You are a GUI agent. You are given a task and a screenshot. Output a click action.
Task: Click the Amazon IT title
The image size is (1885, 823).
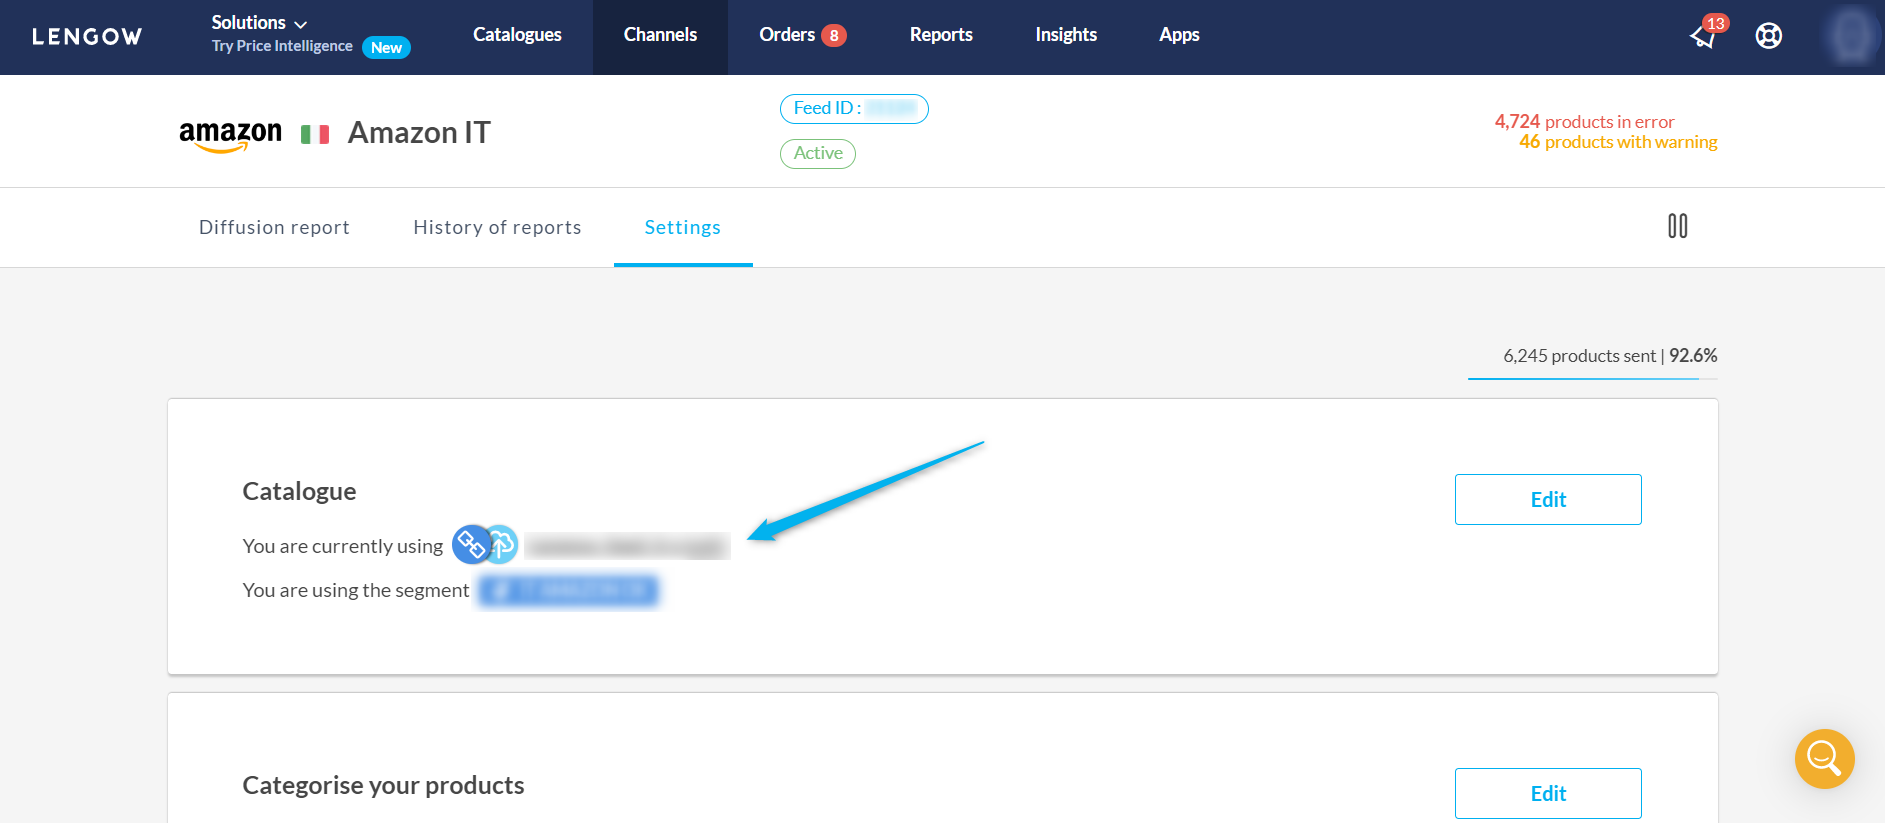419,133
